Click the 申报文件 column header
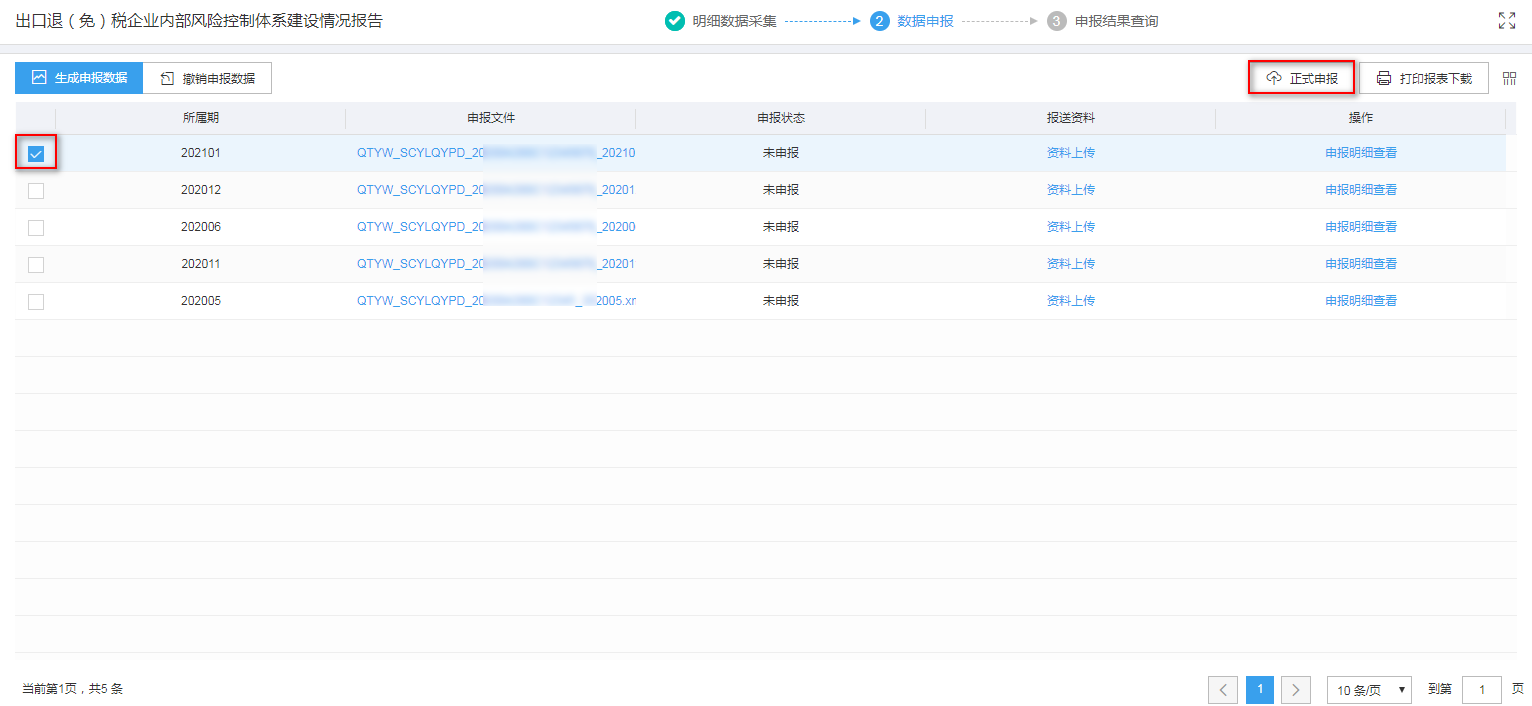This screenshot has height=706, width=1532. point(491,118)
